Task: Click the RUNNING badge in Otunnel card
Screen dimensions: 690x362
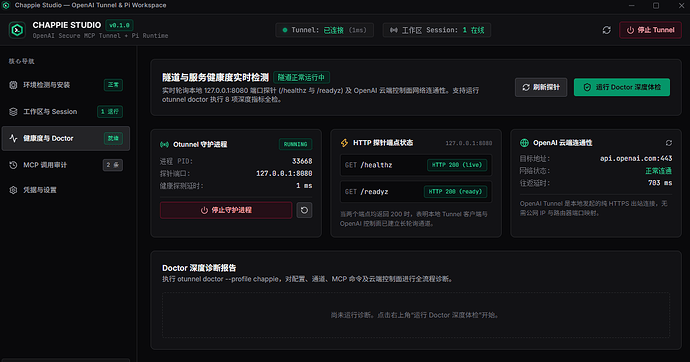Action: 295,144
